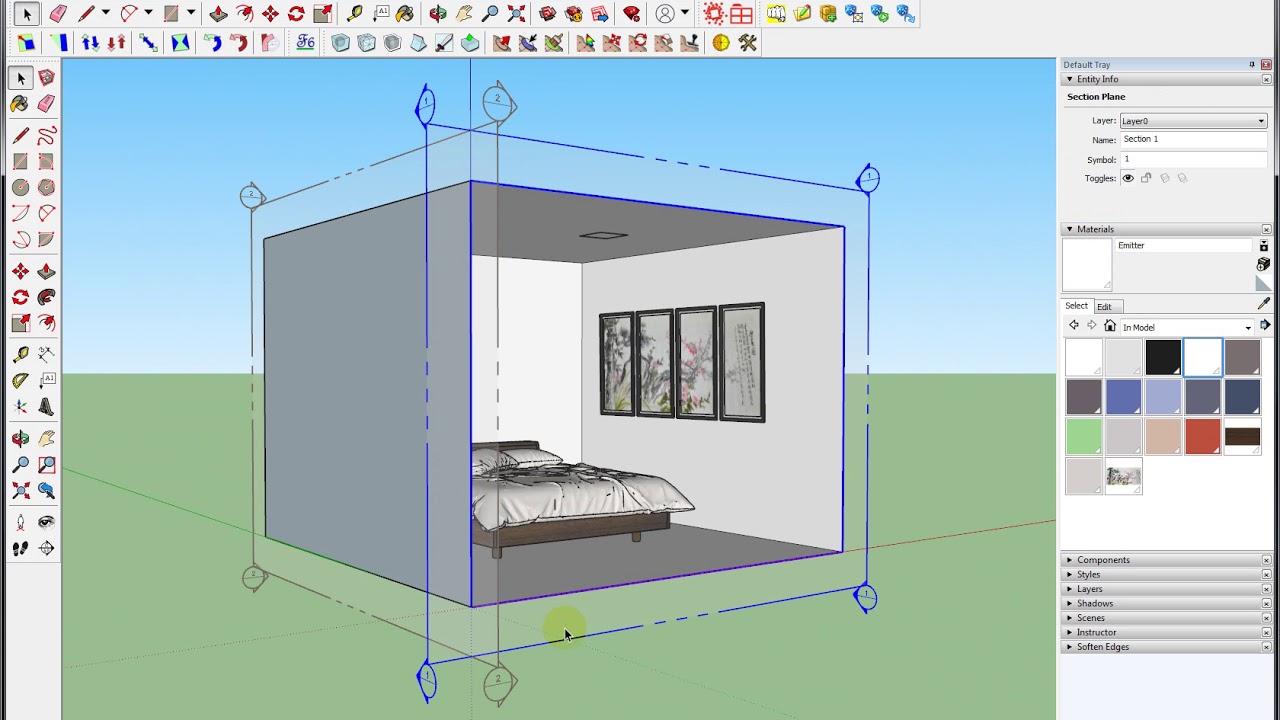Expand the Styles panel
This screenshot has width=1280, height=720.
(1069, 575)
